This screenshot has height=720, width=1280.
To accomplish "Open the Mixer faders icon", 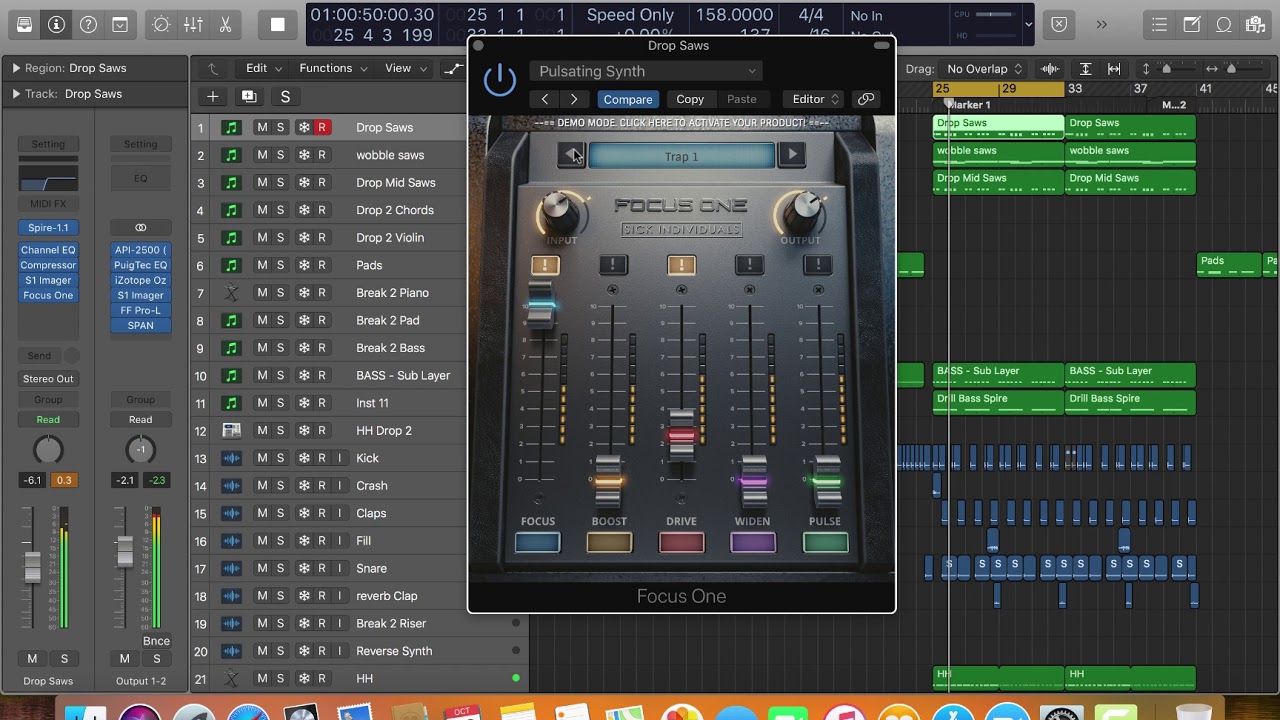I will [194, 24].
